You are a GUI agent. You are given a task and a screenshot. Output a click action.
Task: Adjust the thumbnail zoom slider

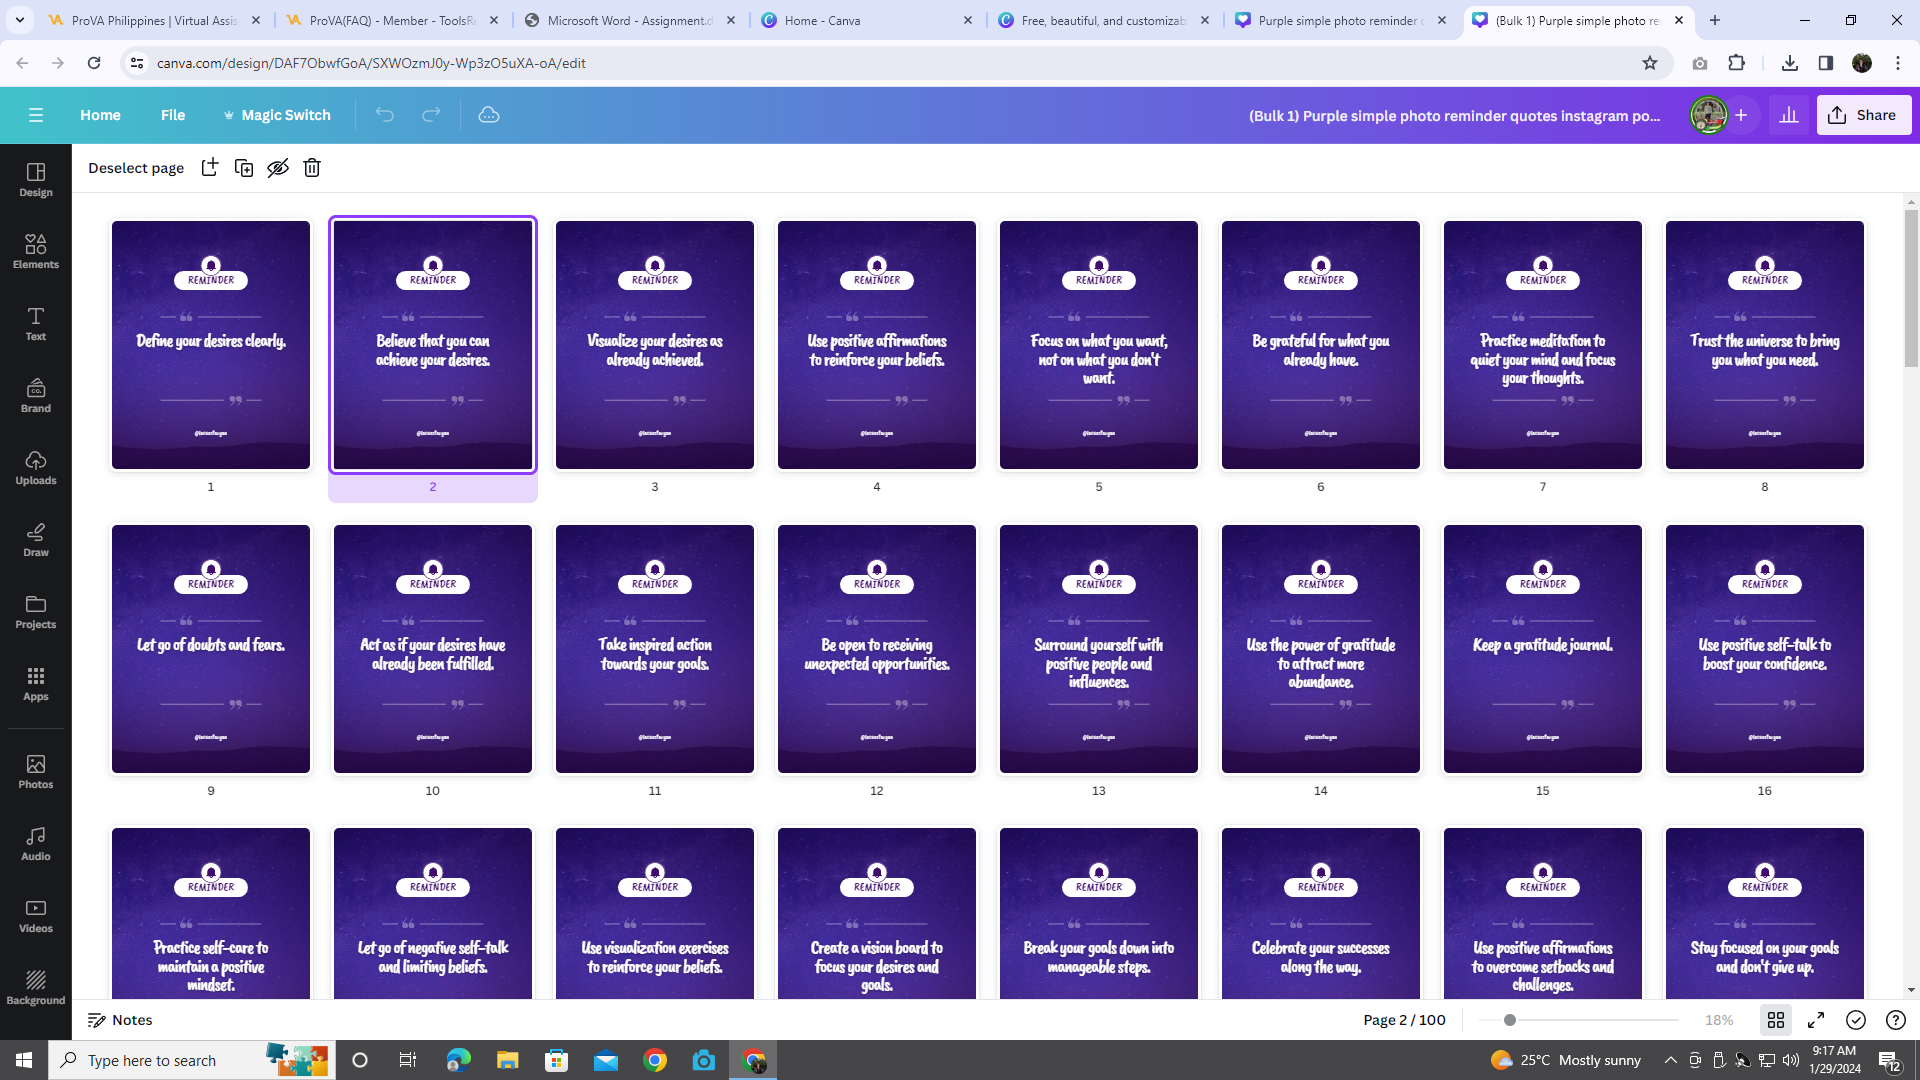1510,1020
